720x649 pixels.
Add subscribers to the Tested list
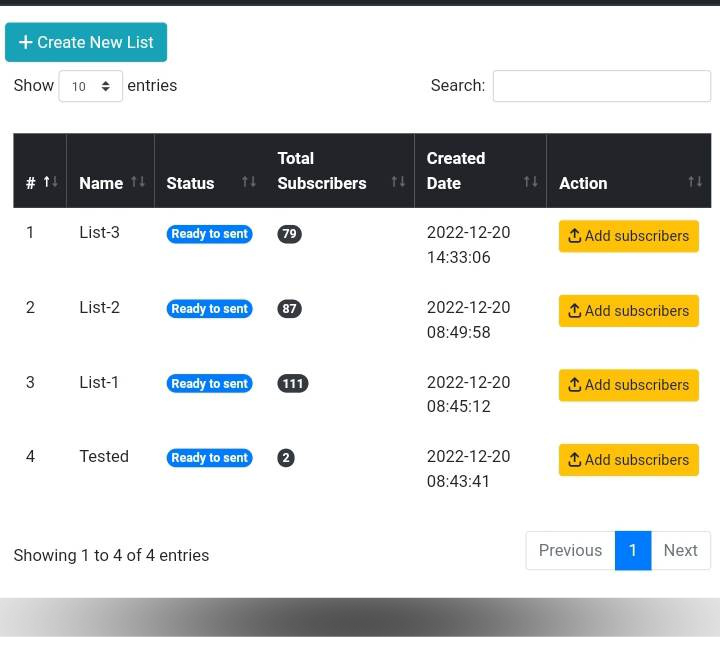click(629, 460)
